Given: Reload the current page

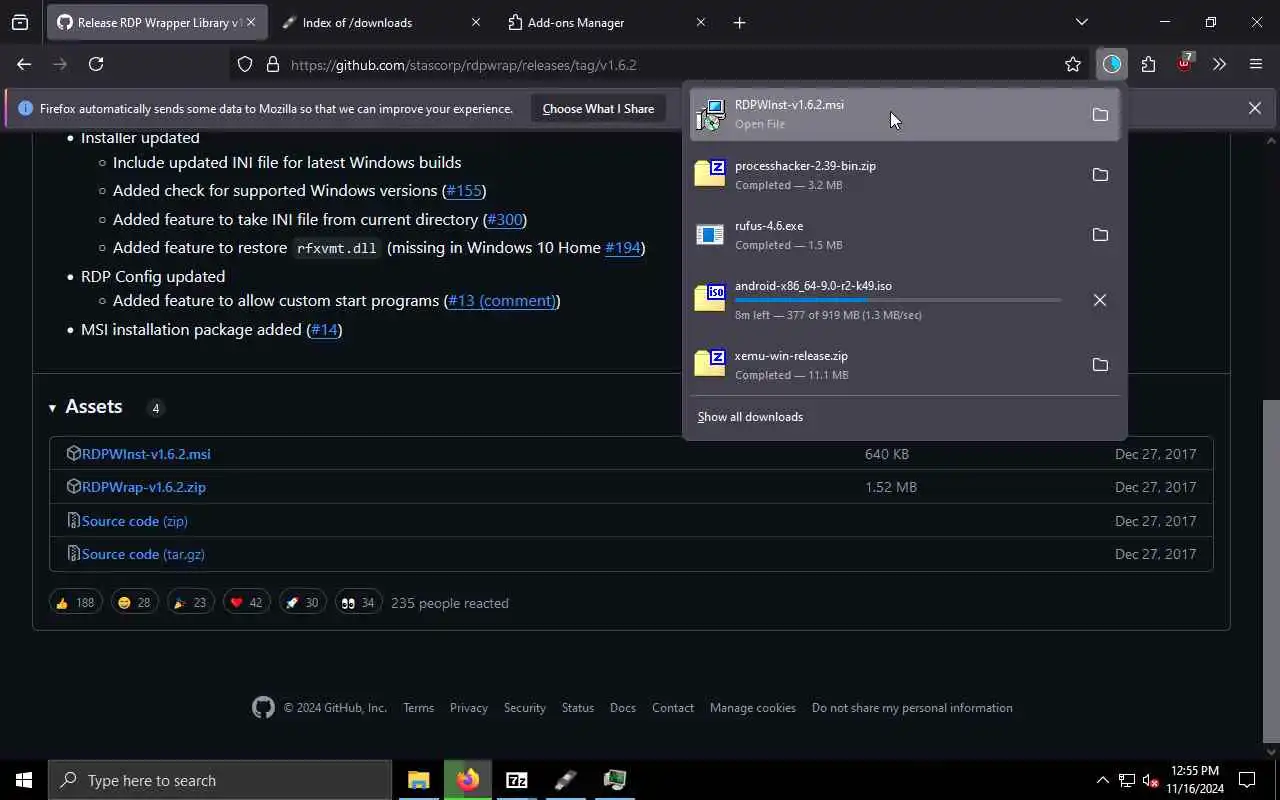Looking at the screenshot, I should click(96, 64).
